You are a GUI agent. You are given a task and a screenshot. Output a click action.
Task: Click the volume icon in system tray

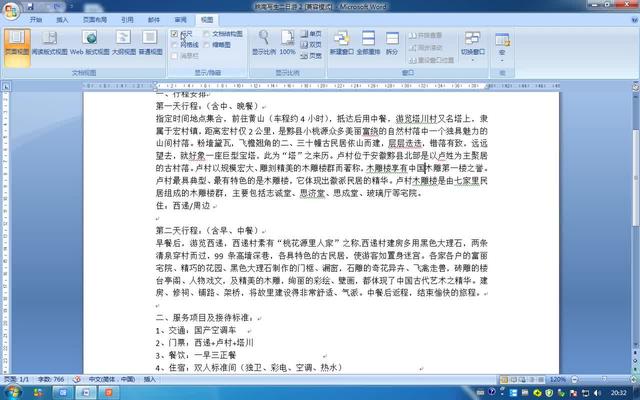pos(598,393)
